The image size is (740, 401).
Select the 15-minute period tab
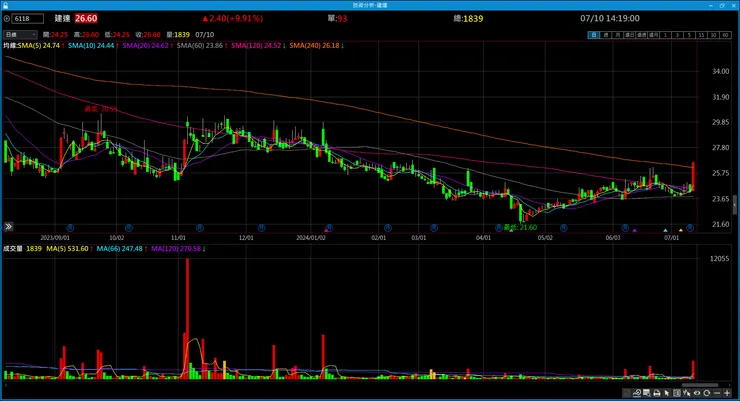(702, 35)
